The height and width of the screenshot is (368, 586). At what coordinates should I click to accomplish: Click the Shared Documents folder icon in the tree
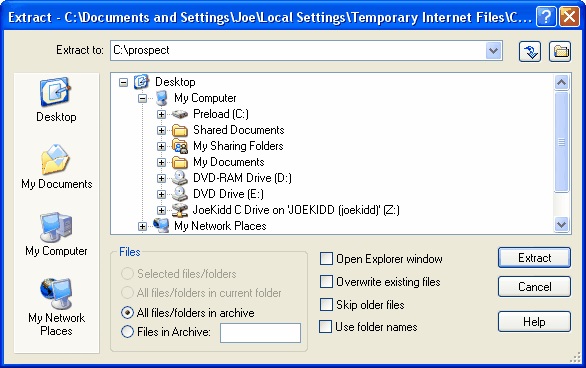(180, 130)
